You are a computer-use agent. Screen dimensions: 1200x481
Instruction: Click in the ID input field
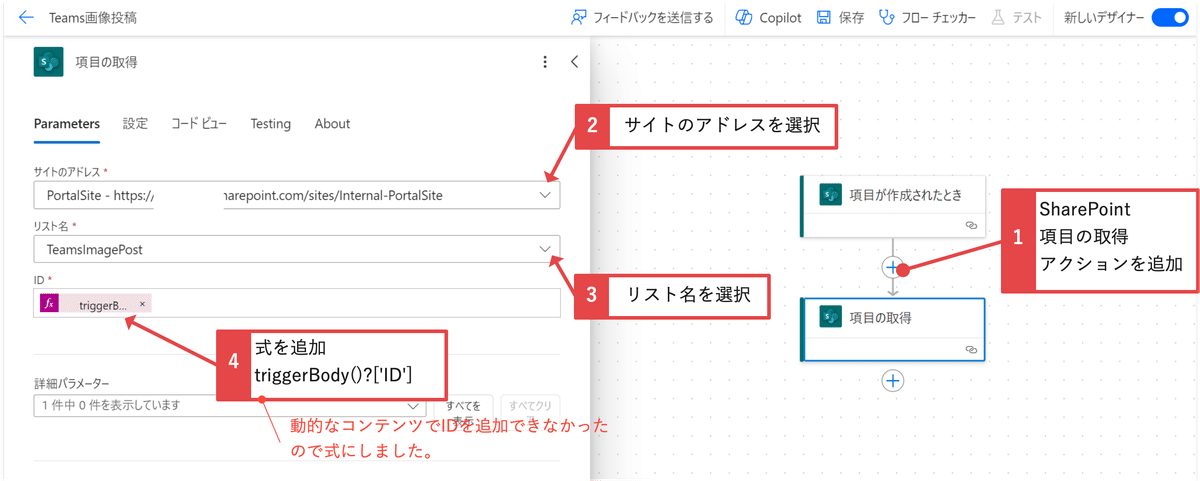[x=297, y=303]
